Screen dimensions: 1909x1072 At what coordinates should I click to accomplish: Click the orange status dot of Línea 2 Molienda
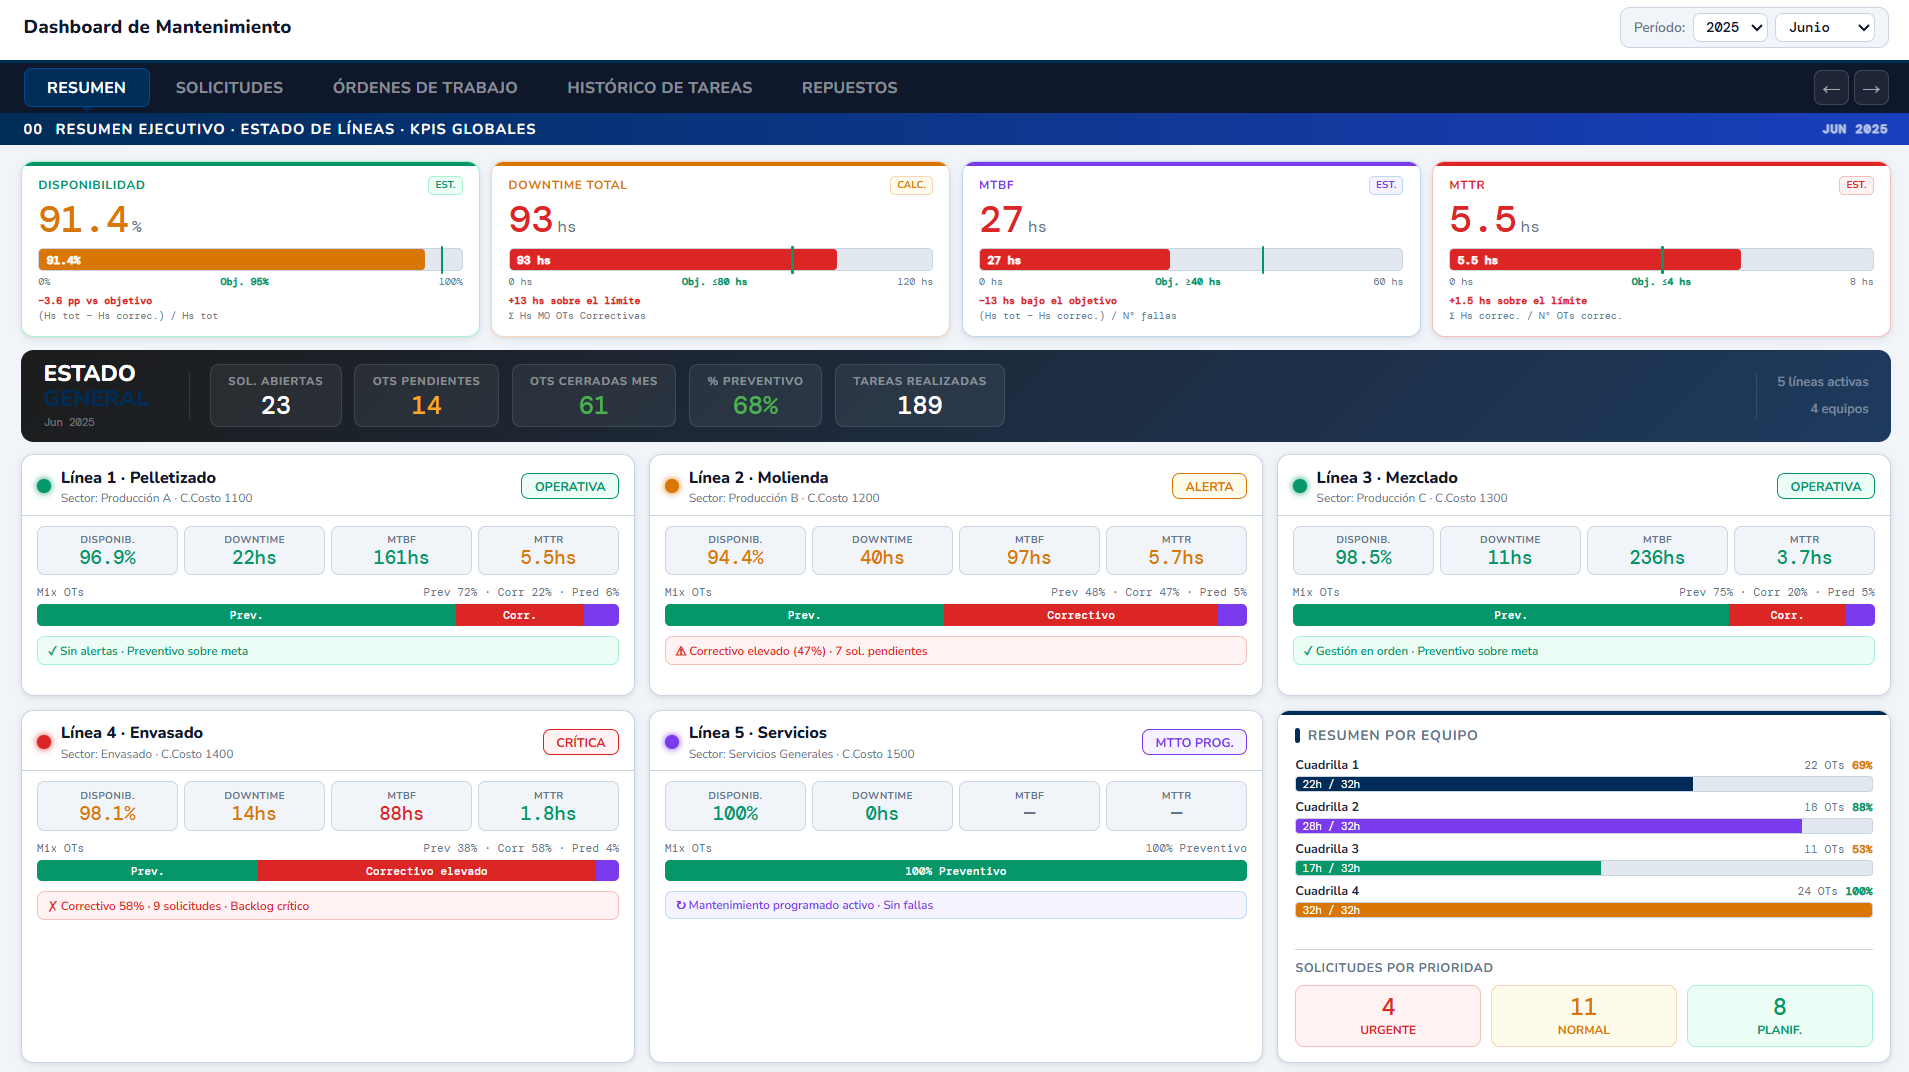click(672, 486)
